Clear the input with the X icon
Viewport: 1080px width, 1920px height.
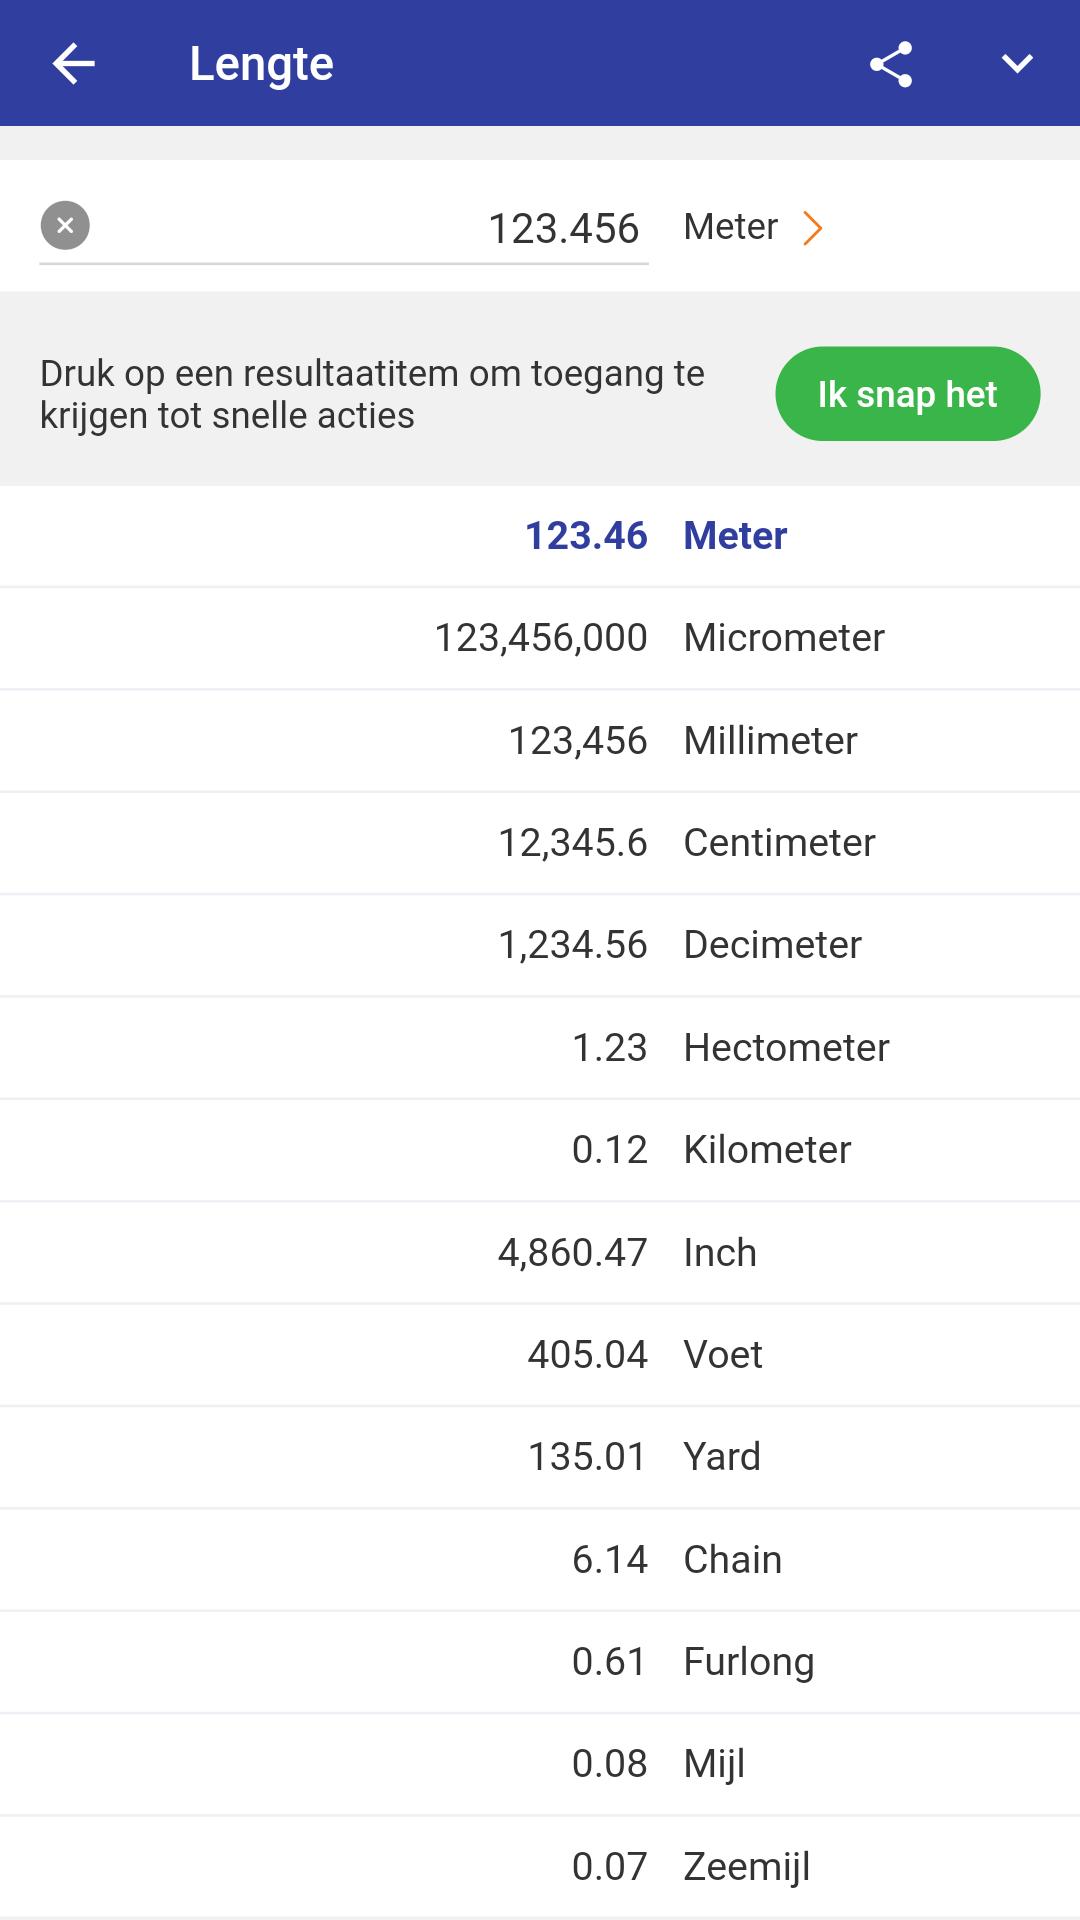click(65, 226)
